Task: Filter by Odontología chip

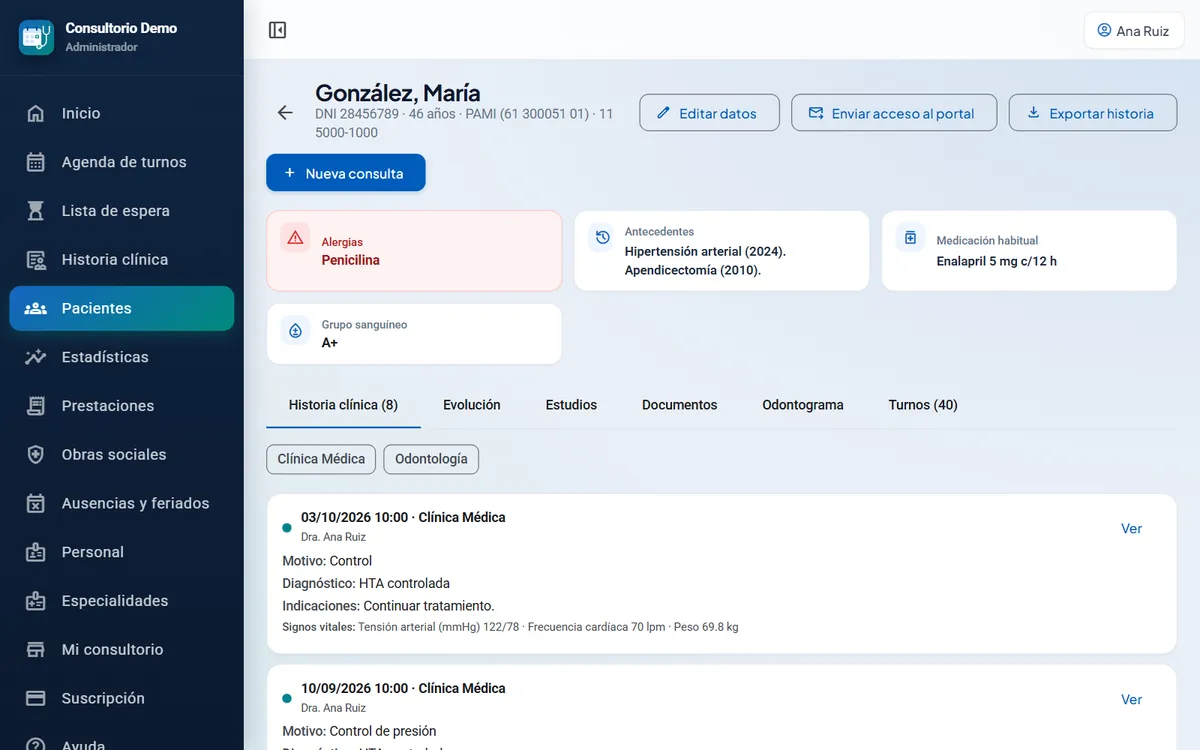Action: pyautogui.click(x=431, y=459)
